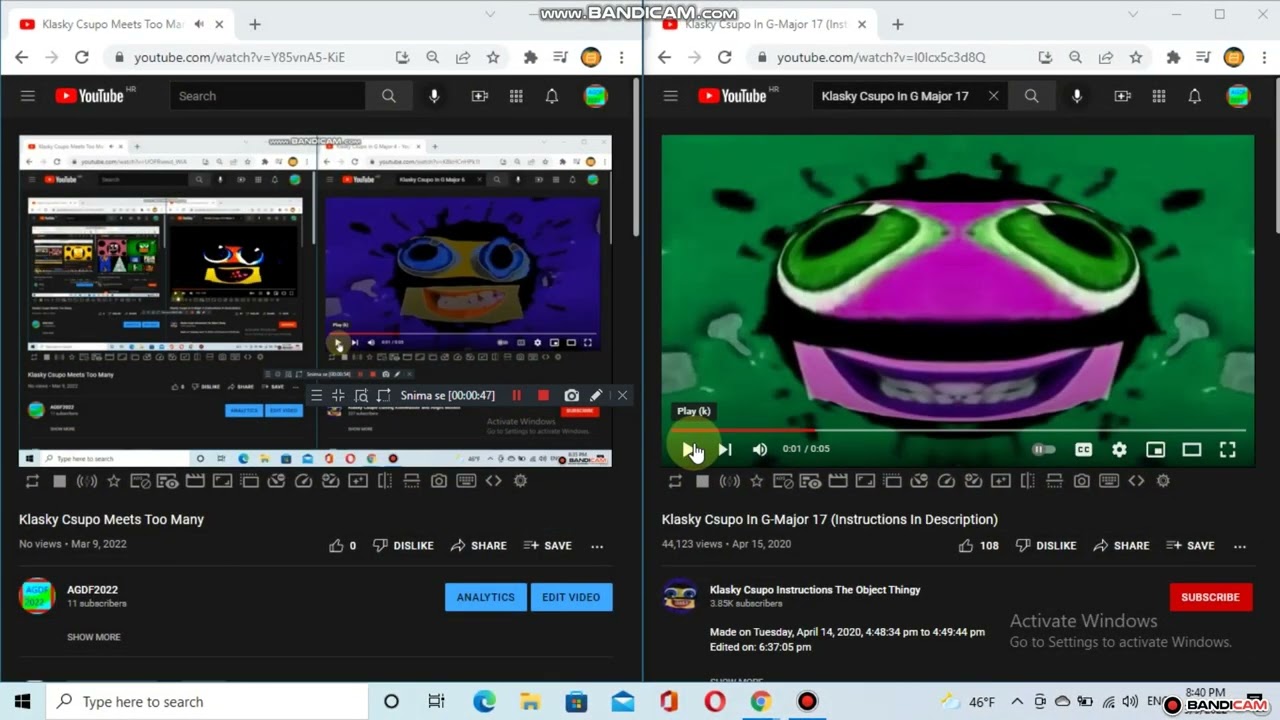Select 'Klasky Csupo In G-Major 17' tab

click(766, 24)
